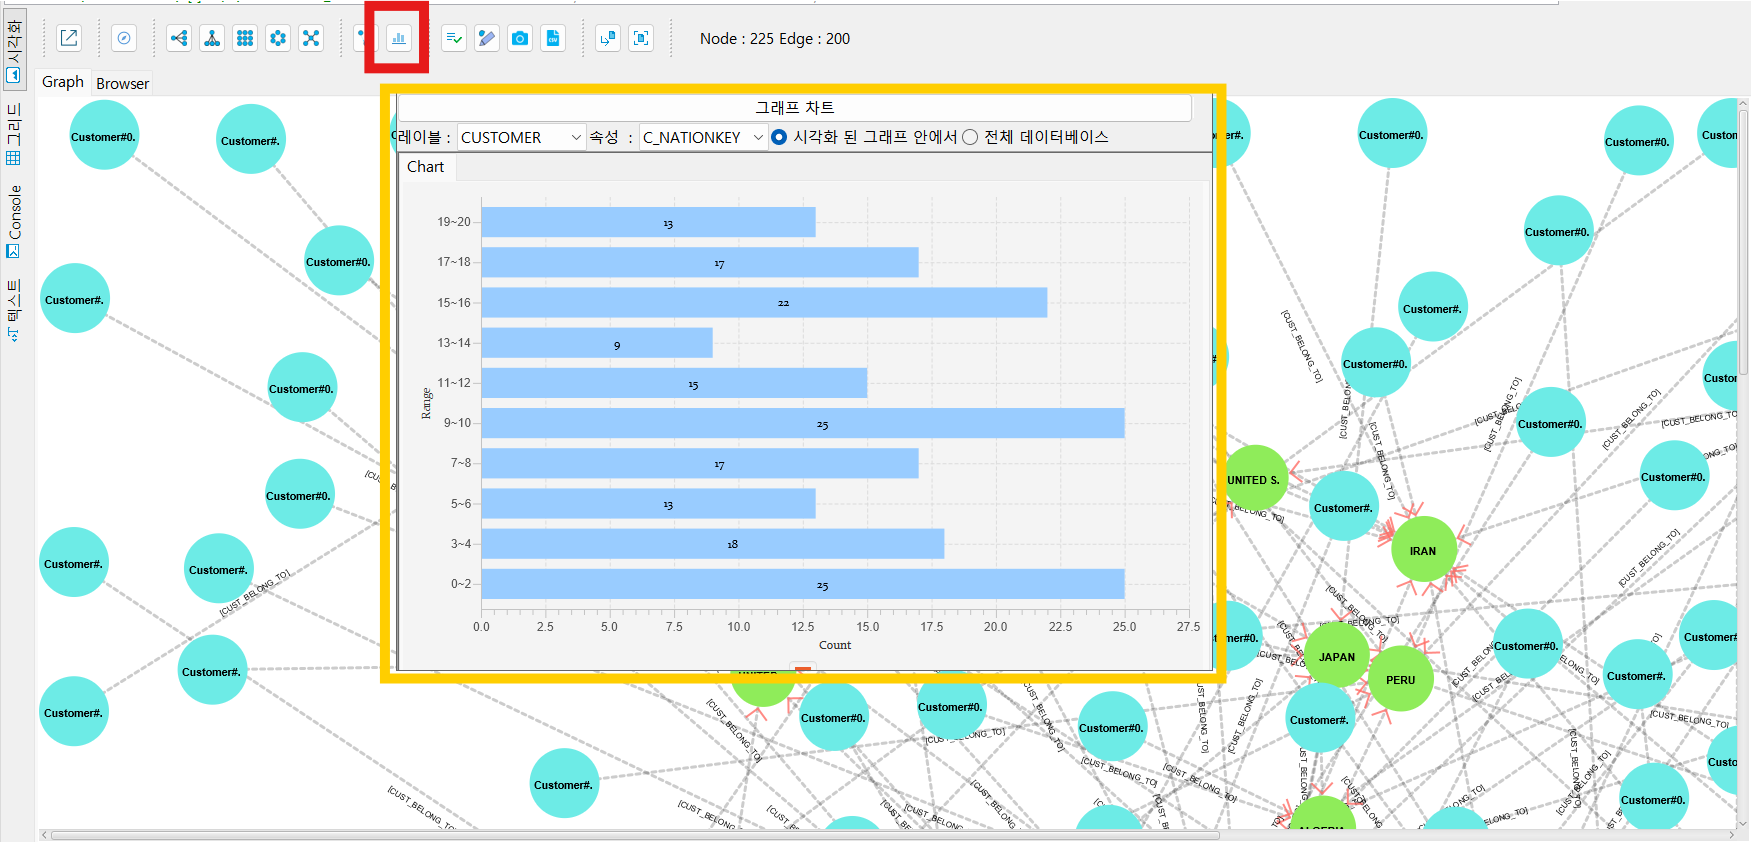Click the scroll-down arrow of vertical scrollbar
The image size is (1751, 842).
point(1744,823)
